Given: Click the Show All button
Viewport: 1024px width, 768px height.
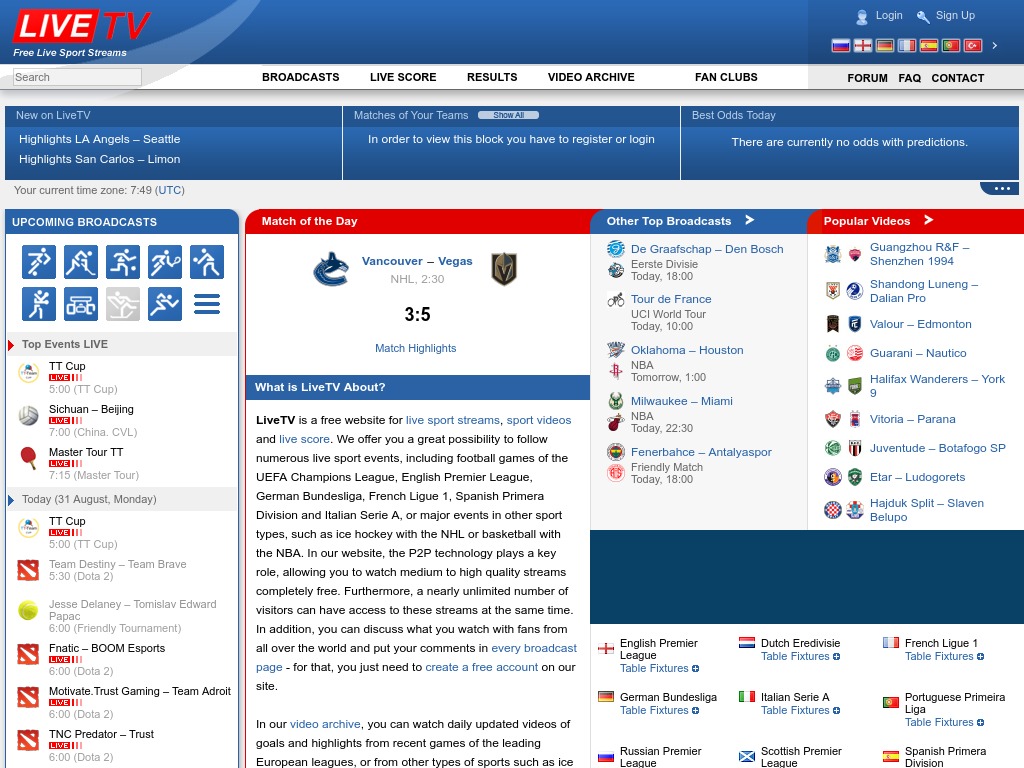Looking at the screenshot, I should coord(508,115).
